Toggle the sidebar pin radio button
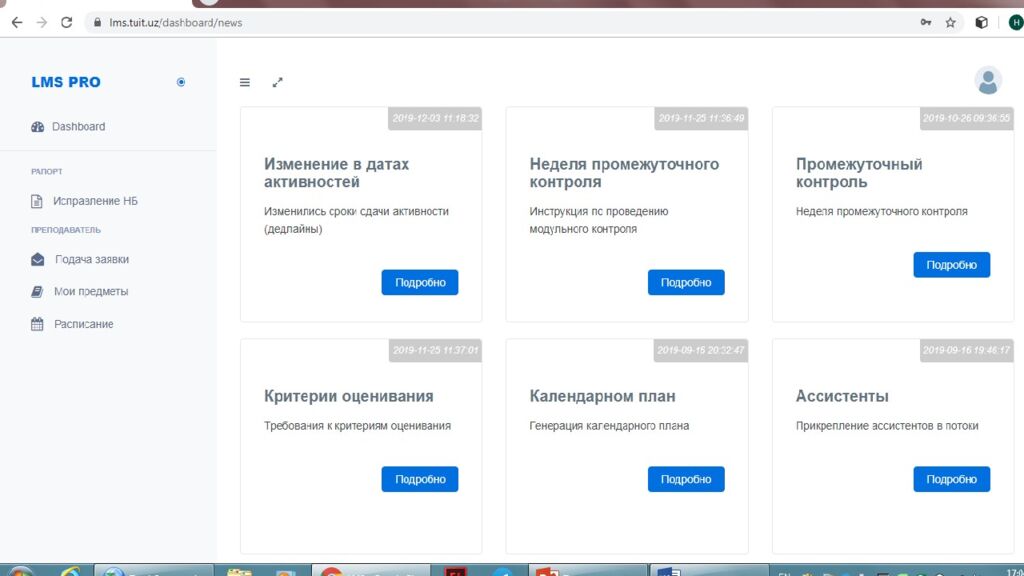Screen dimensions: 1024x576 point(181,82)
